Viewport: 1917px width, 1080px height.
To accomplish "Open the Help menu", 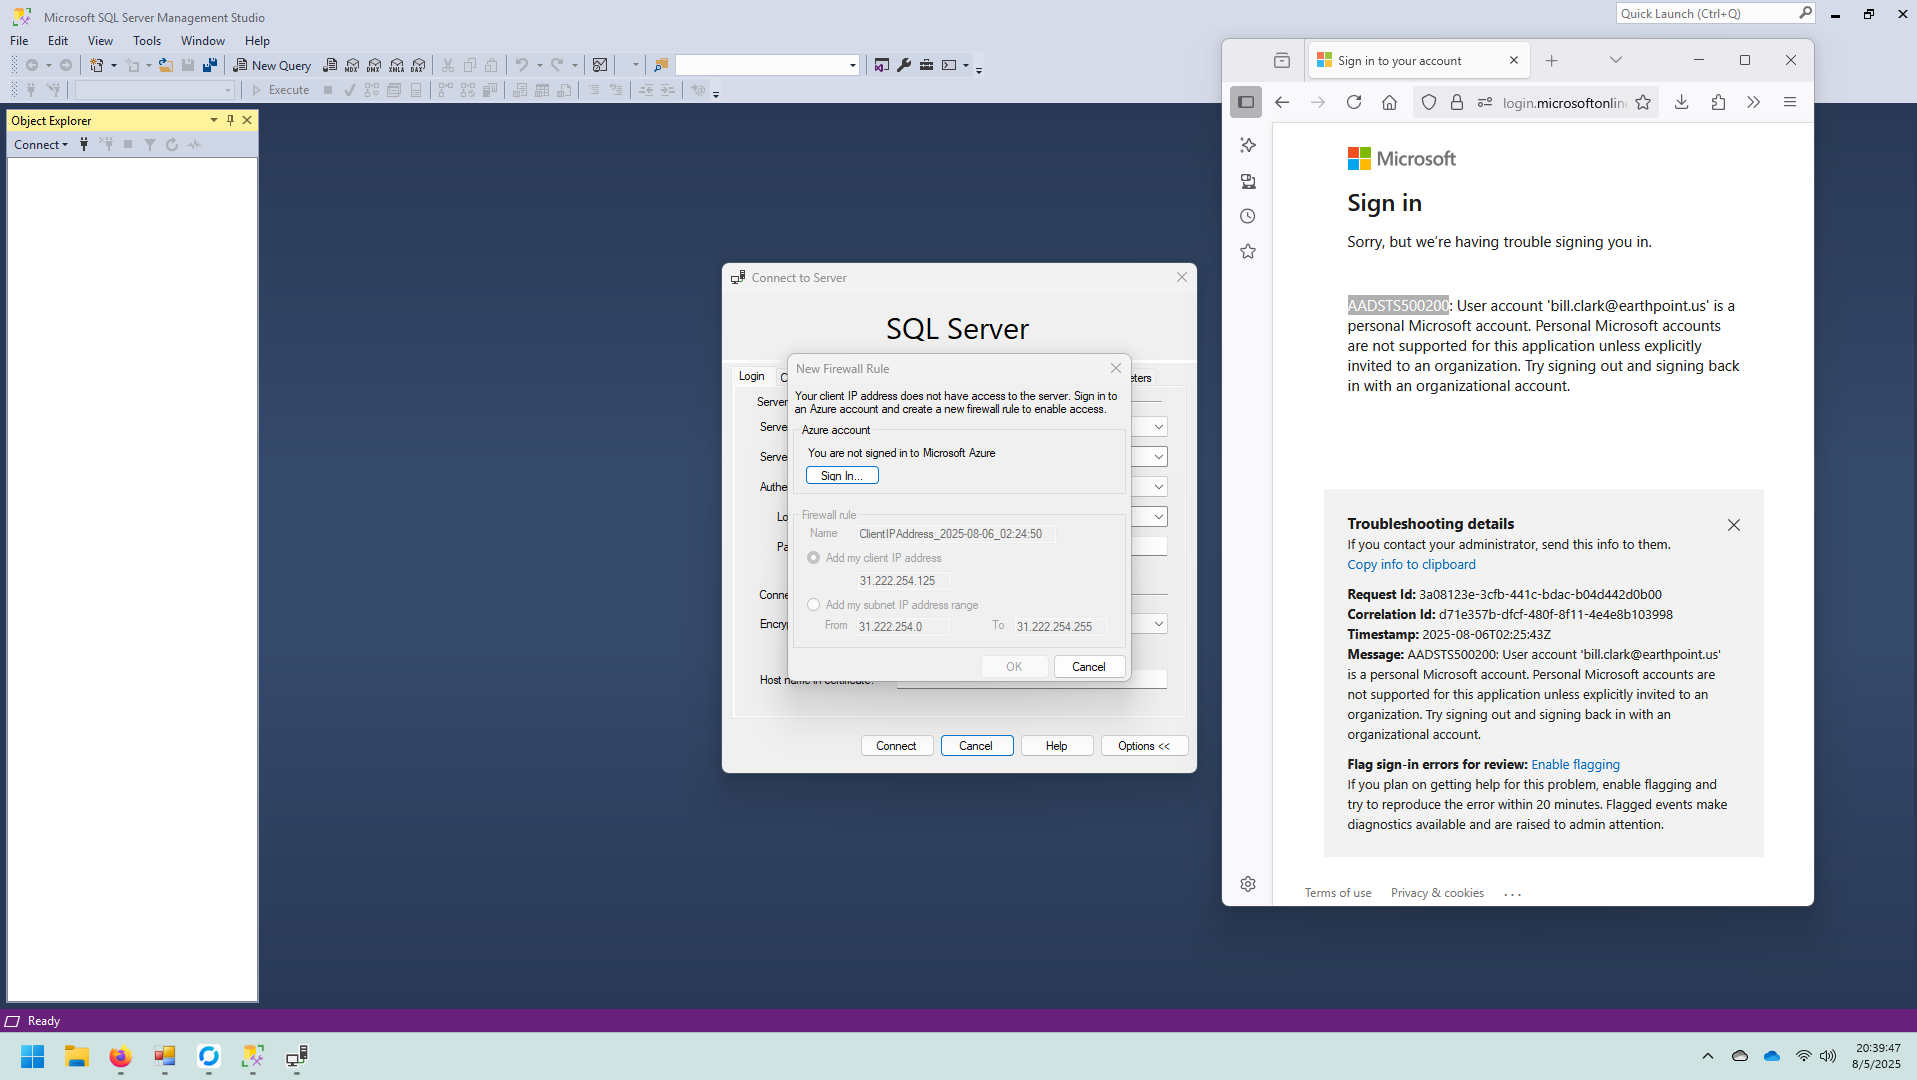I will pyautogui.click(x=257, y=41).
